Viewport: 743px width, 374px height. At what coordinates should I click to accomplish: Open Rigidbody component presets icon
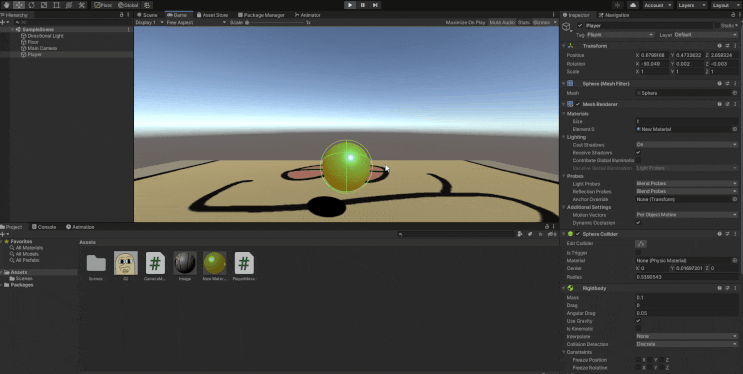pos(727,288)
